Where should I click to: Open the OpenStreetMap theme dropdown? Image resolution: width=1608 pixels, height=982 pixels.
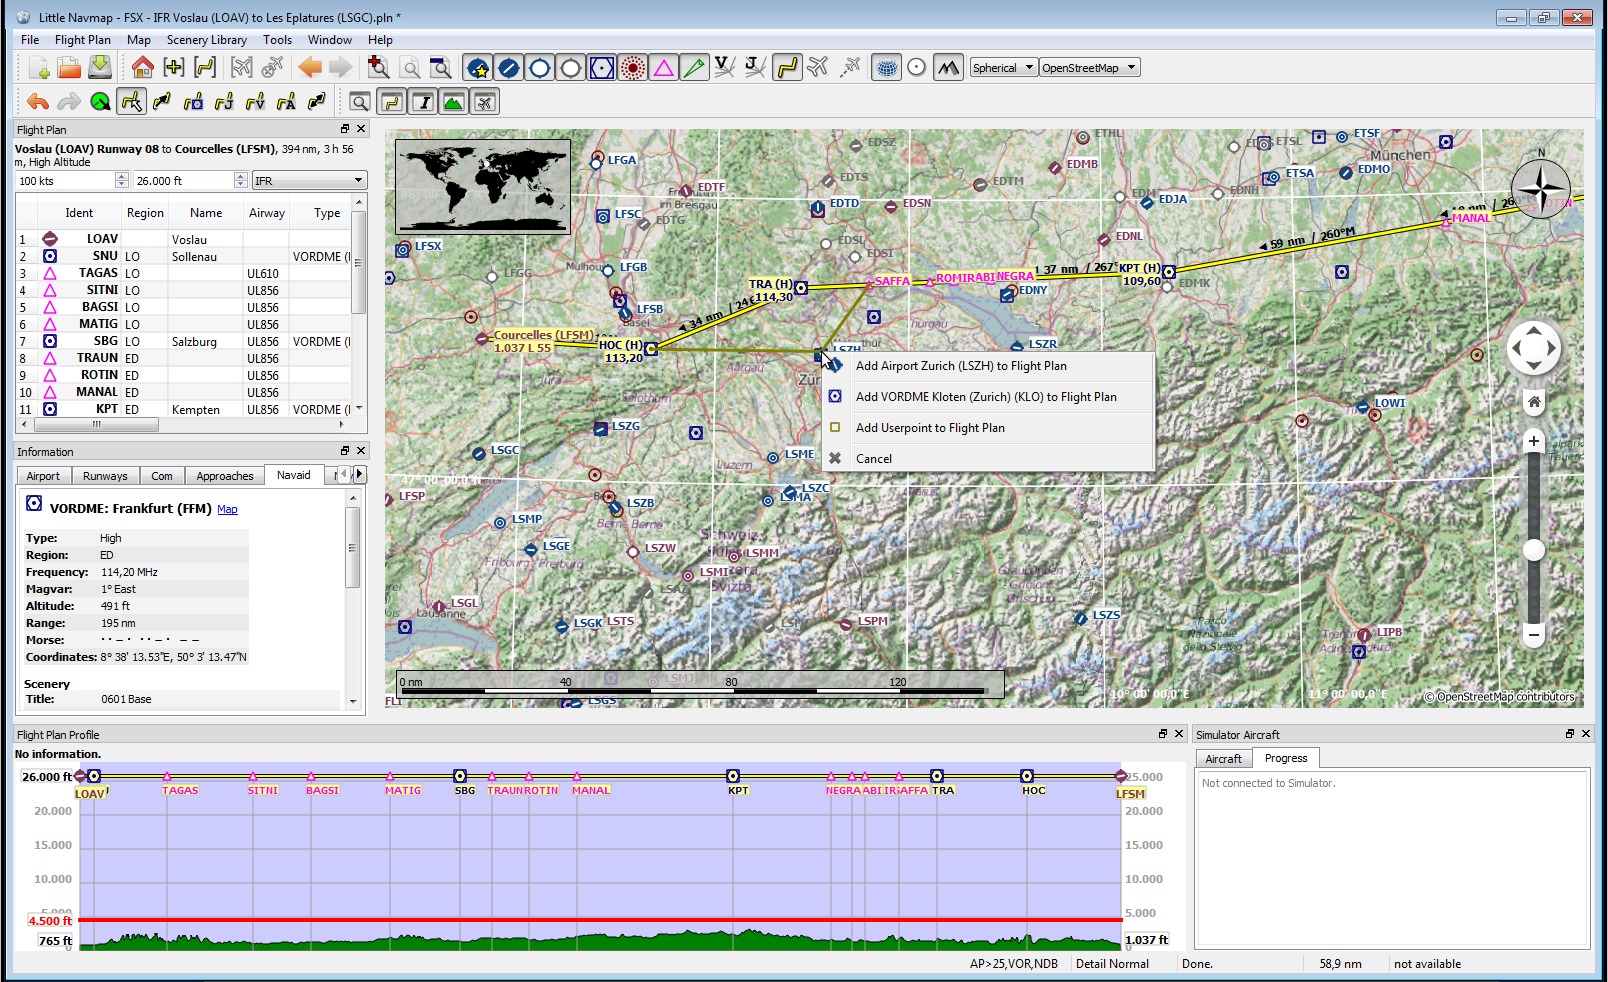pos(1089,68)
